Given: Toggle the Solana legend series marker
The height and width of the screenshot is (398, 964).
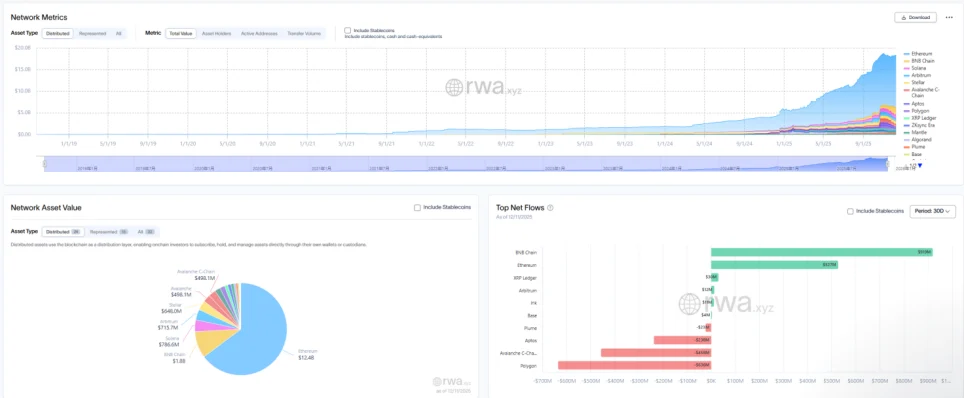Looking at the screenshot, I should [x=906, y=68].
